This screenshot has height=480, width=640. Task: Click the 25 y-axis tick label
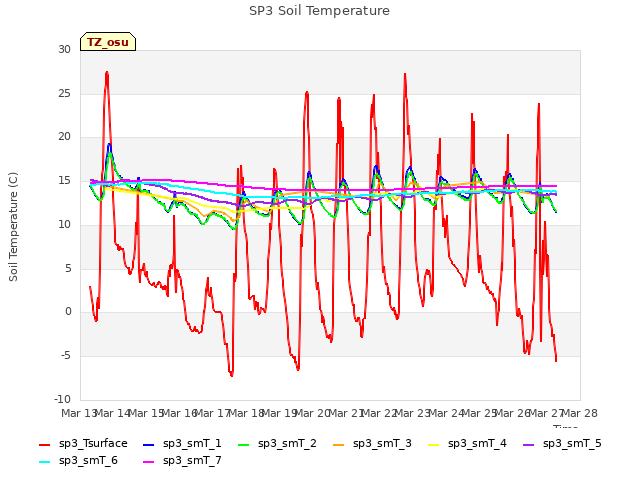(x=64, y=93)
